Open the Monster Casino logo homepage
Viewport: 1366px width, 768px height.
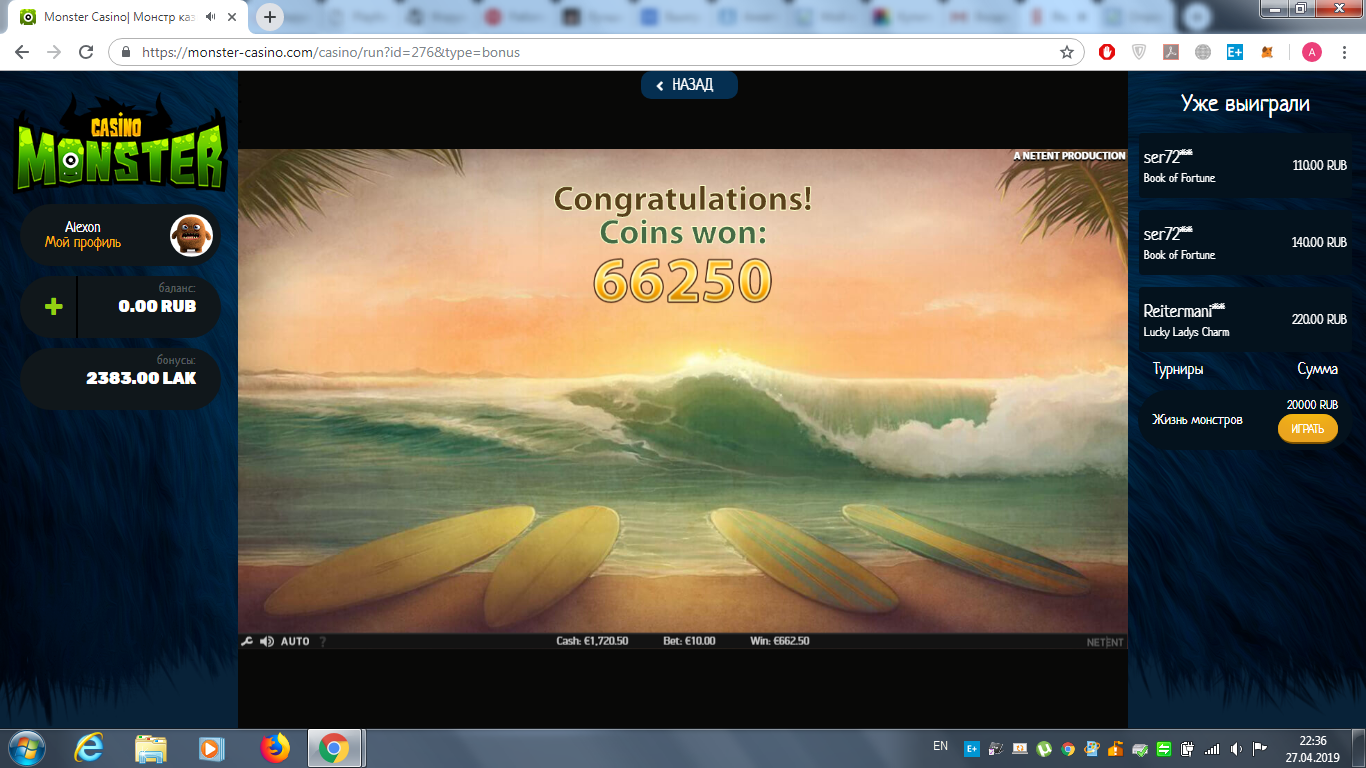point(120,143)
